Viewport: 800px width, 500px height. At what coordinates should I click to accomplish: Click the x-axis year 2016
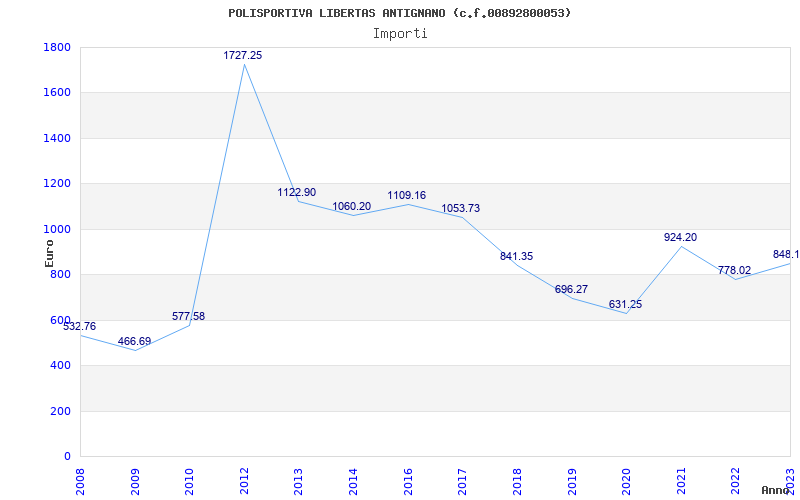coord(408,482)
